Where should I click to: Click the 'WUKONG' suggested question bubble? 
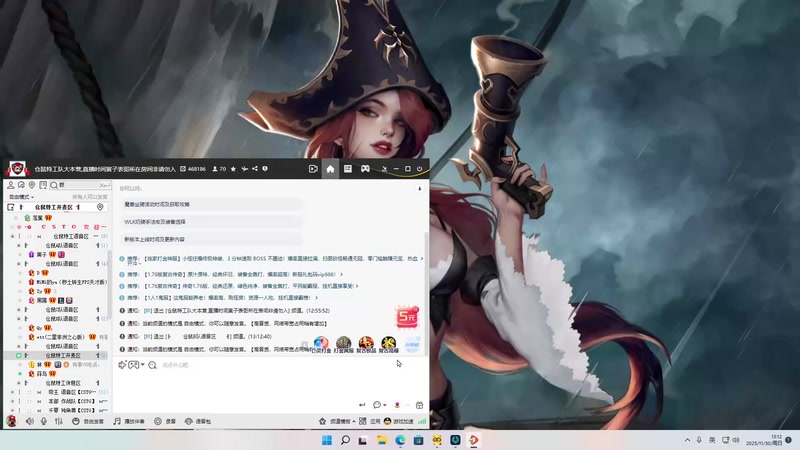coord(212,221)
